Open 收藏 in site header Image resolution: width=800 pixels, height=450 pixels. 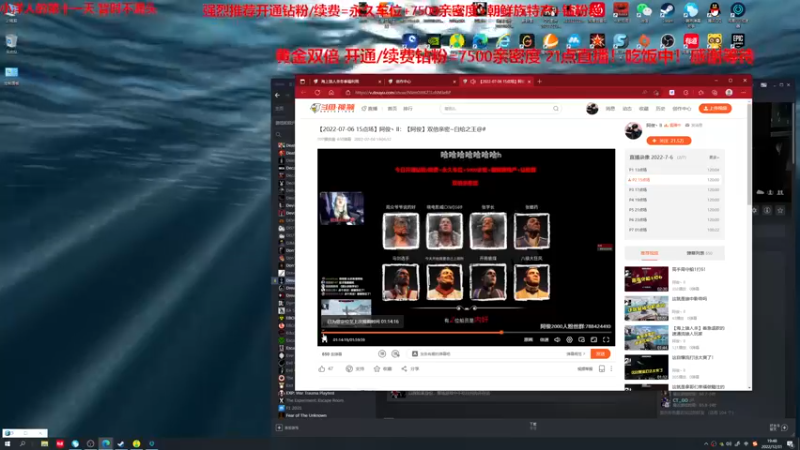(x=644, y=109)
